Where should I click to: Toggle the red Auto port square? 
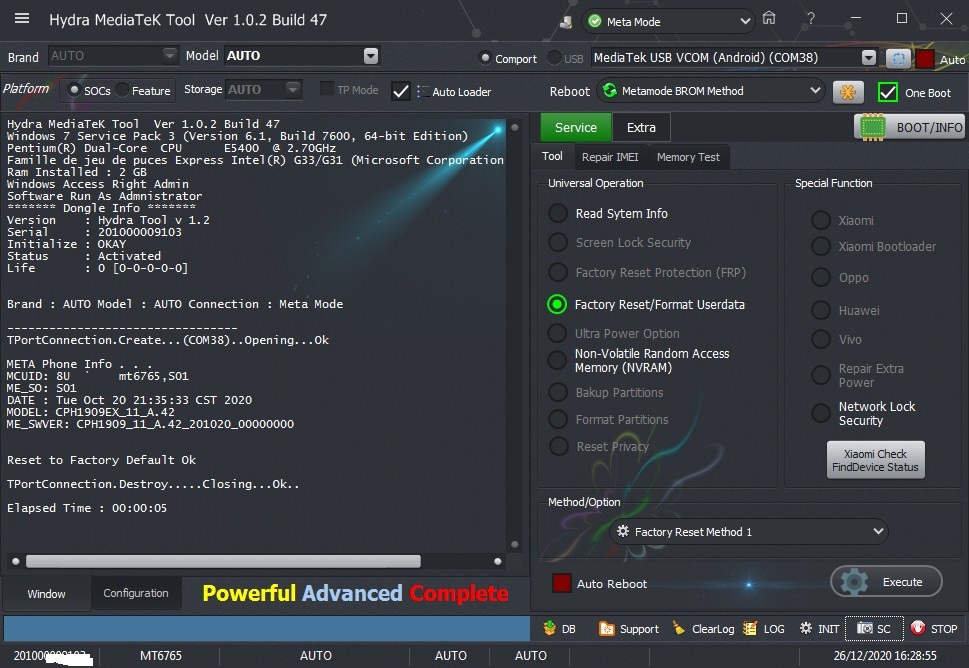point(925,59)
